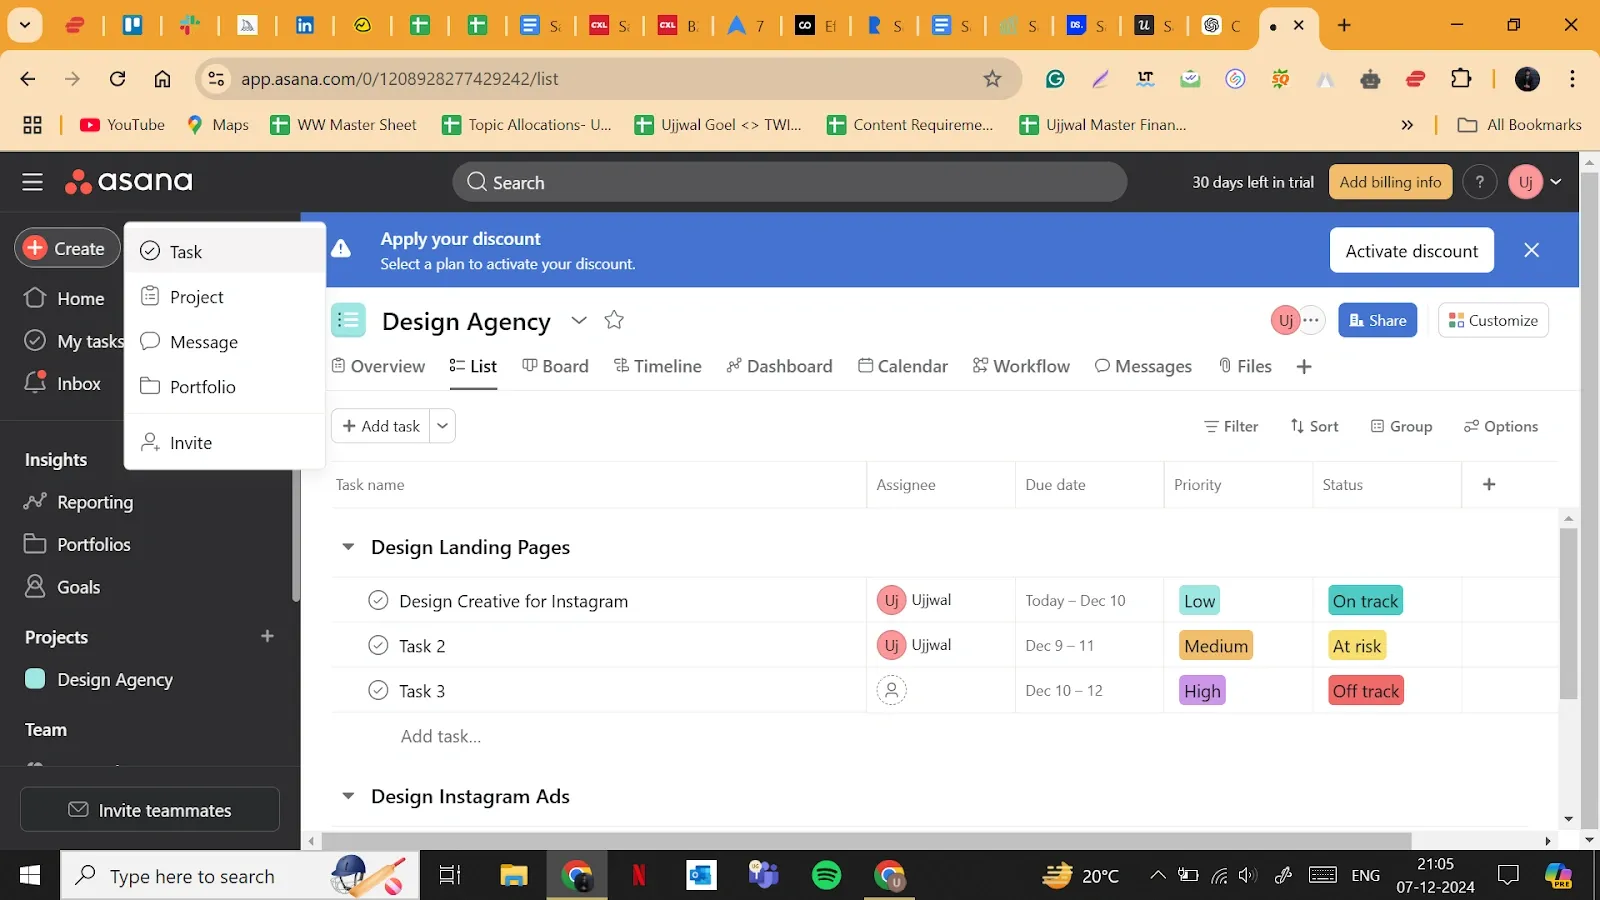The width and height of the screenshot is (1600, 900).
Task: Add a new project with plus icon
Action: point(267,637)
